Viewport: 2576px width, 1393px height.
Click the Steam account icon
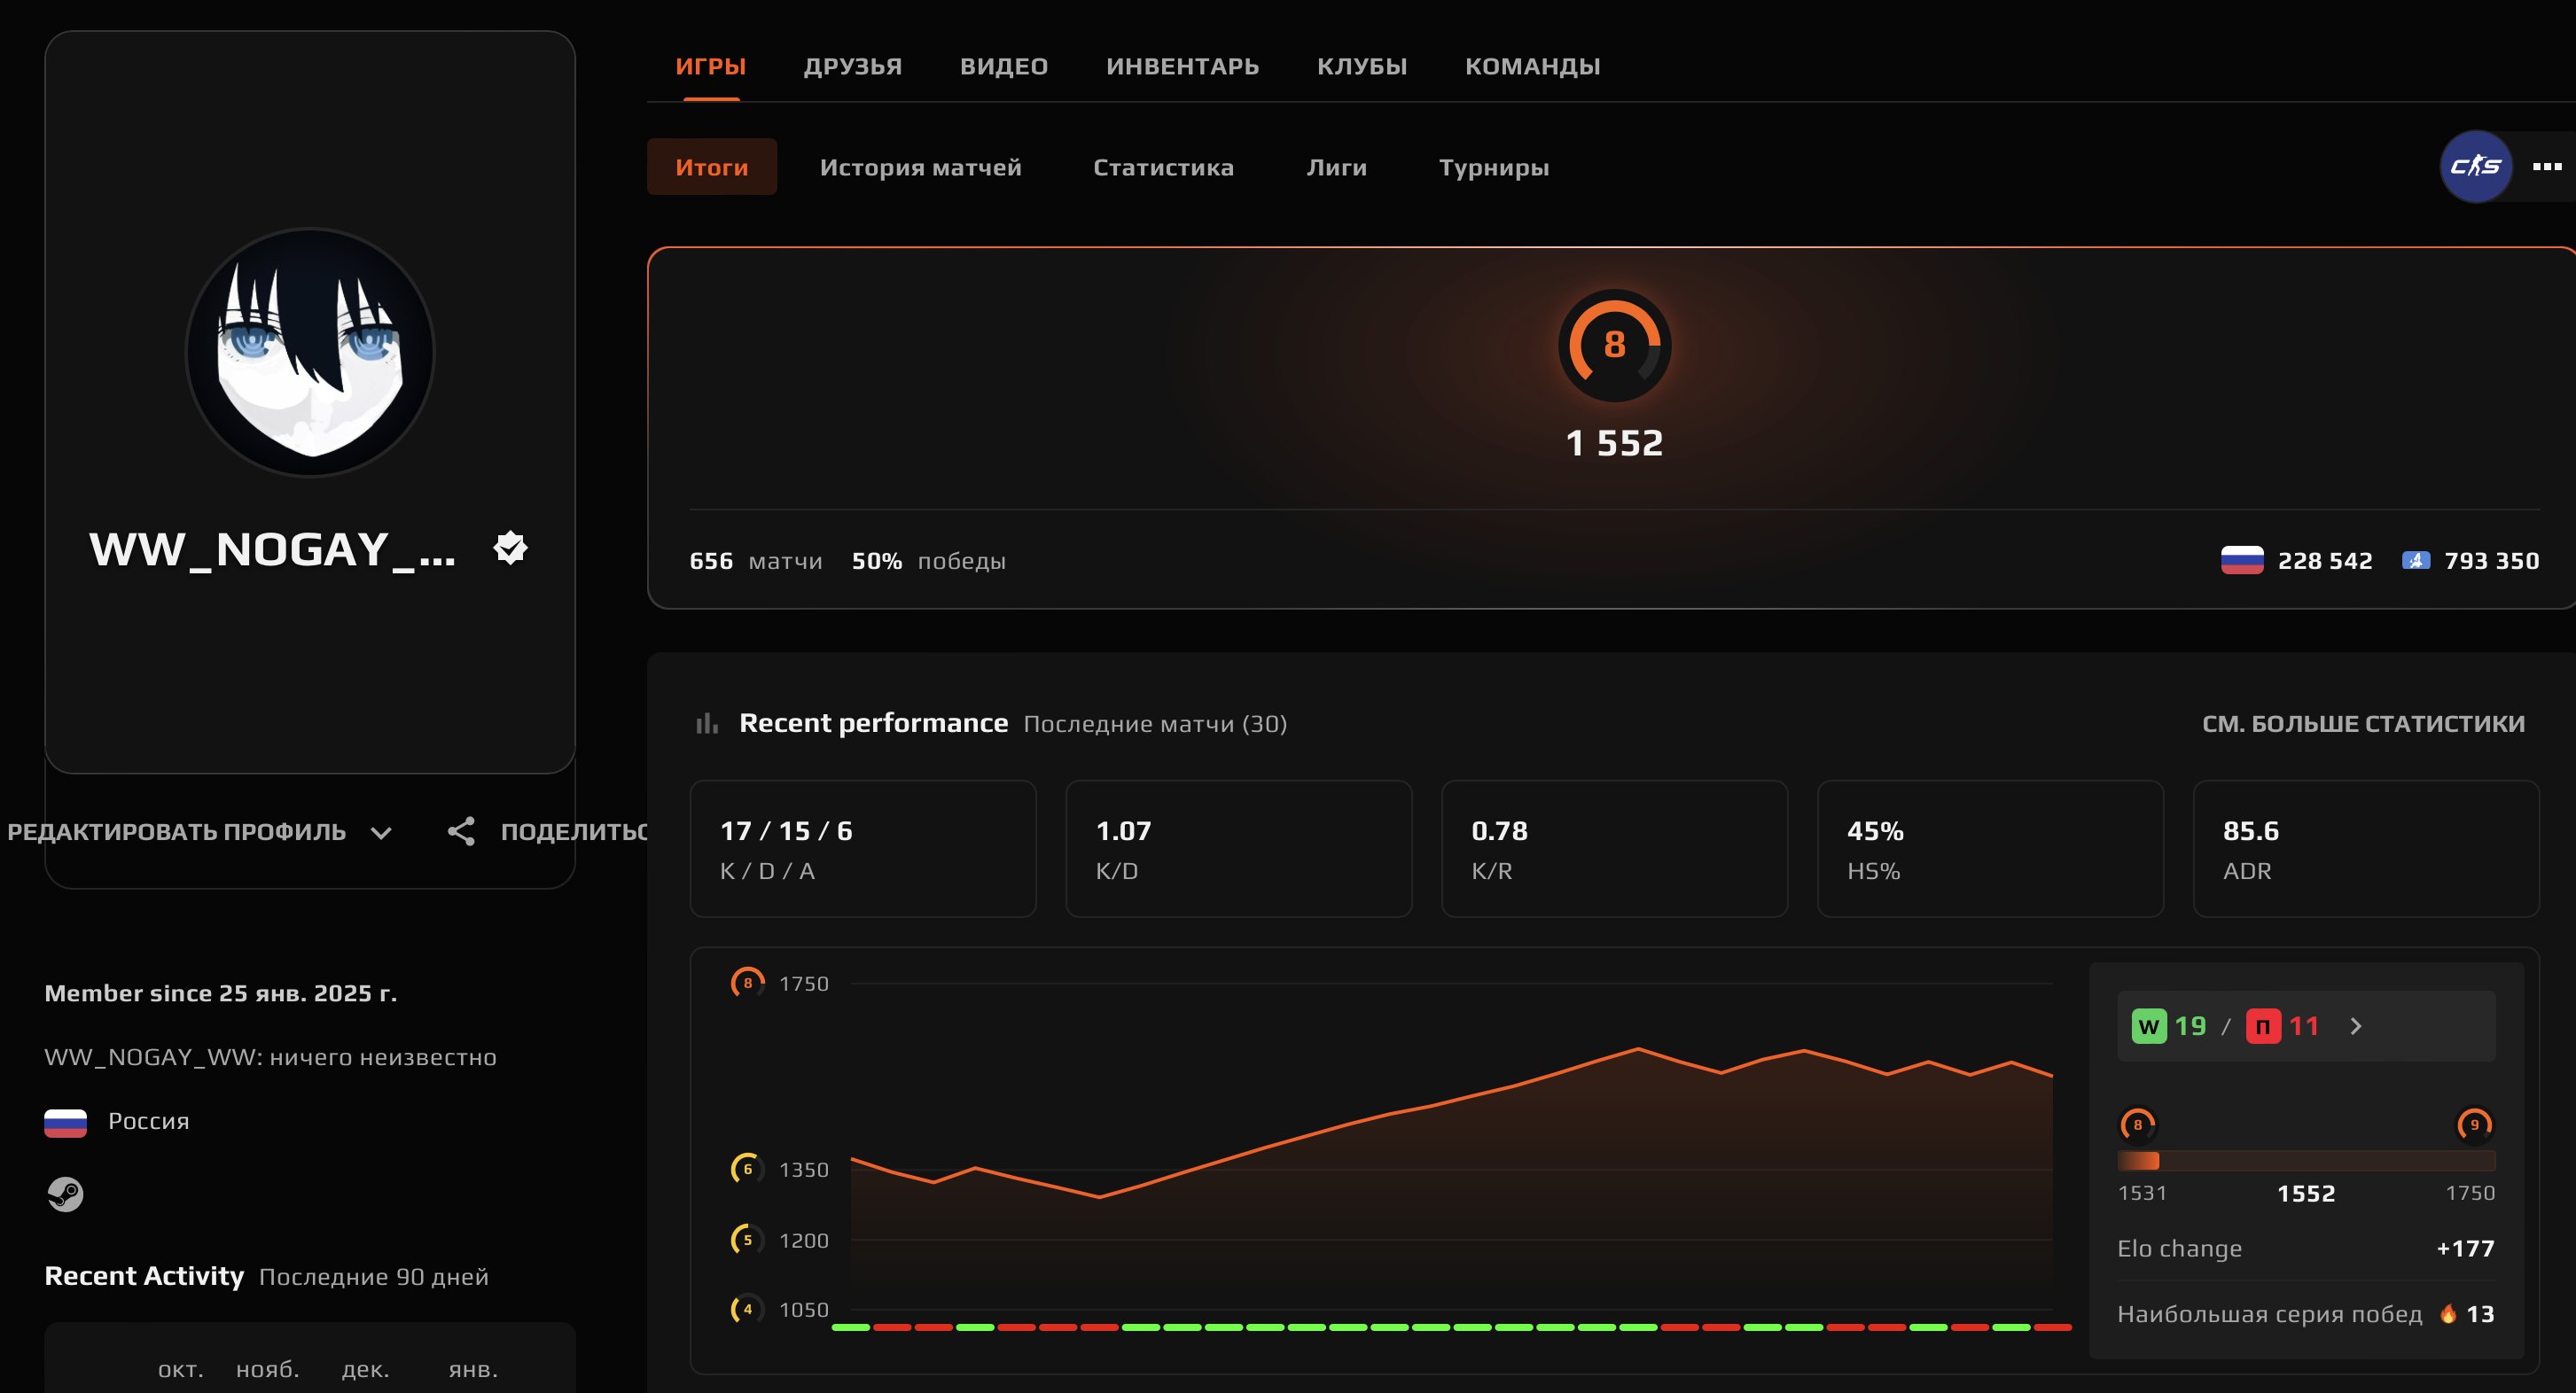[x=65, y=1193]
